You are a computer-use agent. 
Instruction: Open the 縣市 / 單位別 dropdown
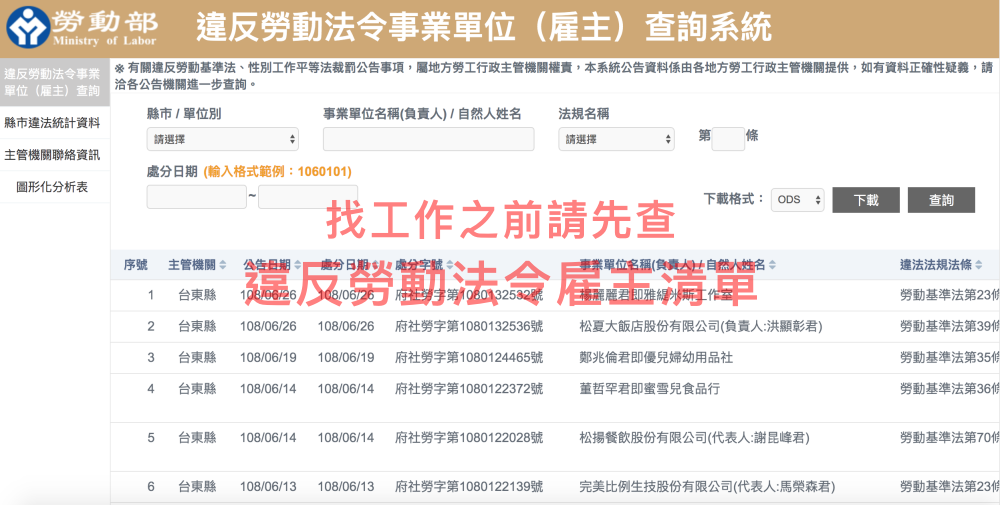pyautogui.click(x=222, y=139)
